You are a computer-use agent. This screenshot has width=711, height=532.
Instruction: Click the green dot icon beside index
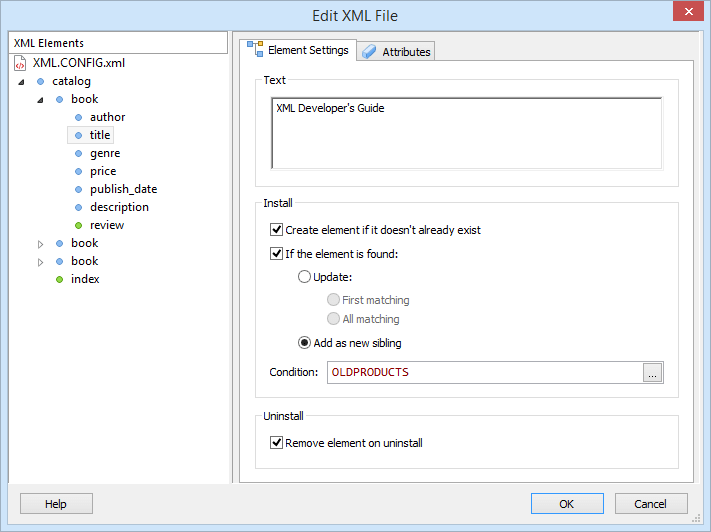point(59,279)
